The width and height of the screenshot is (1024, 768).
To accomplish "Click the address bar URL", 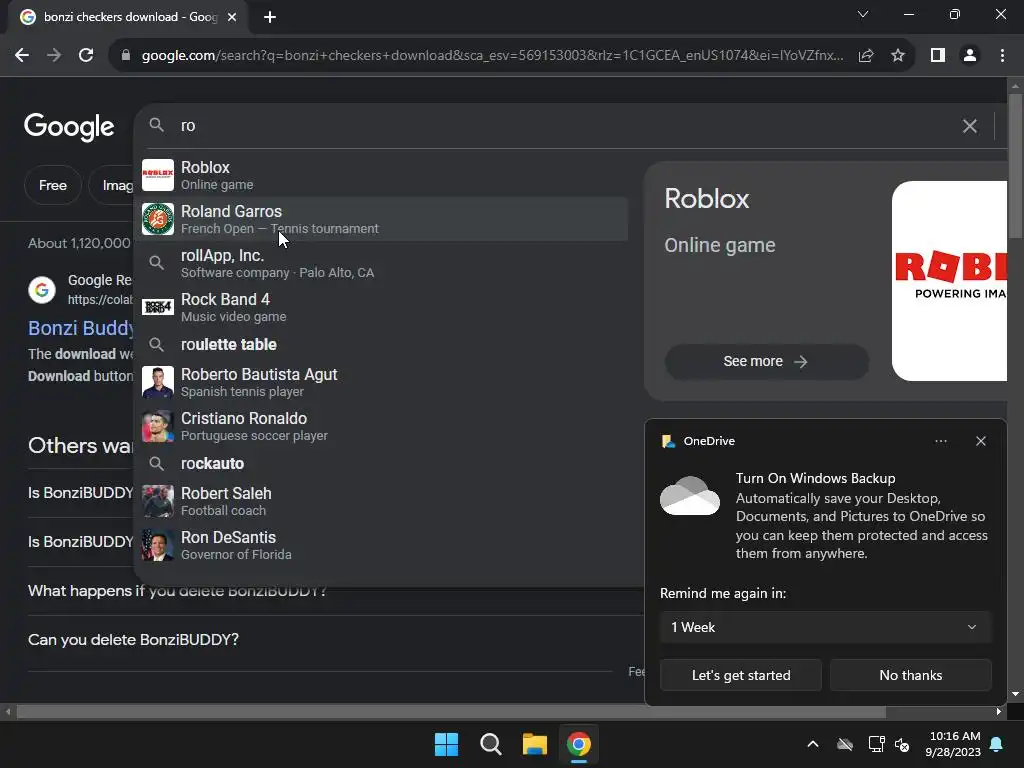I will coord(492,56).
